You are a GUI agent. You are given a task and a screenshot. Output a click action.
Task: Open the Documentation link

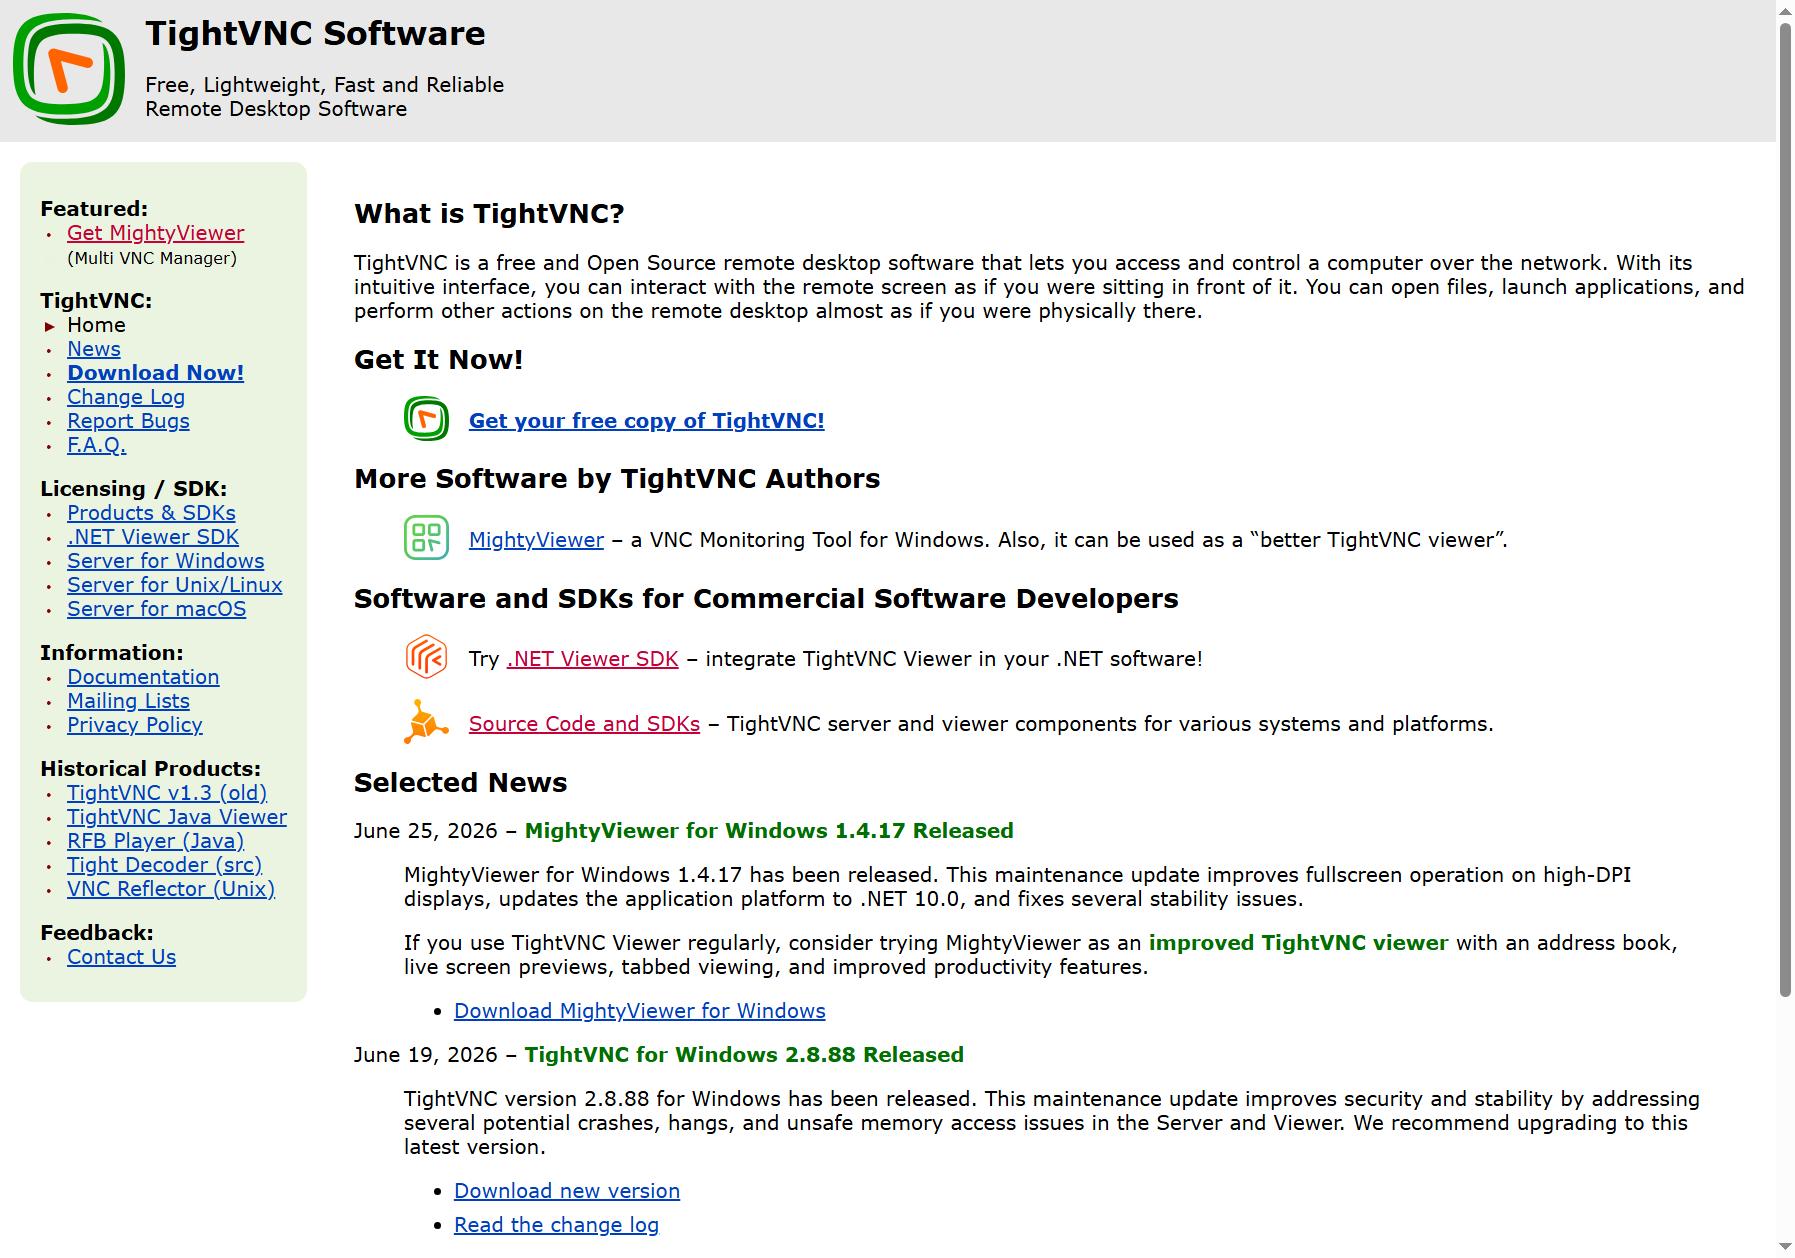tap(143, 677)
